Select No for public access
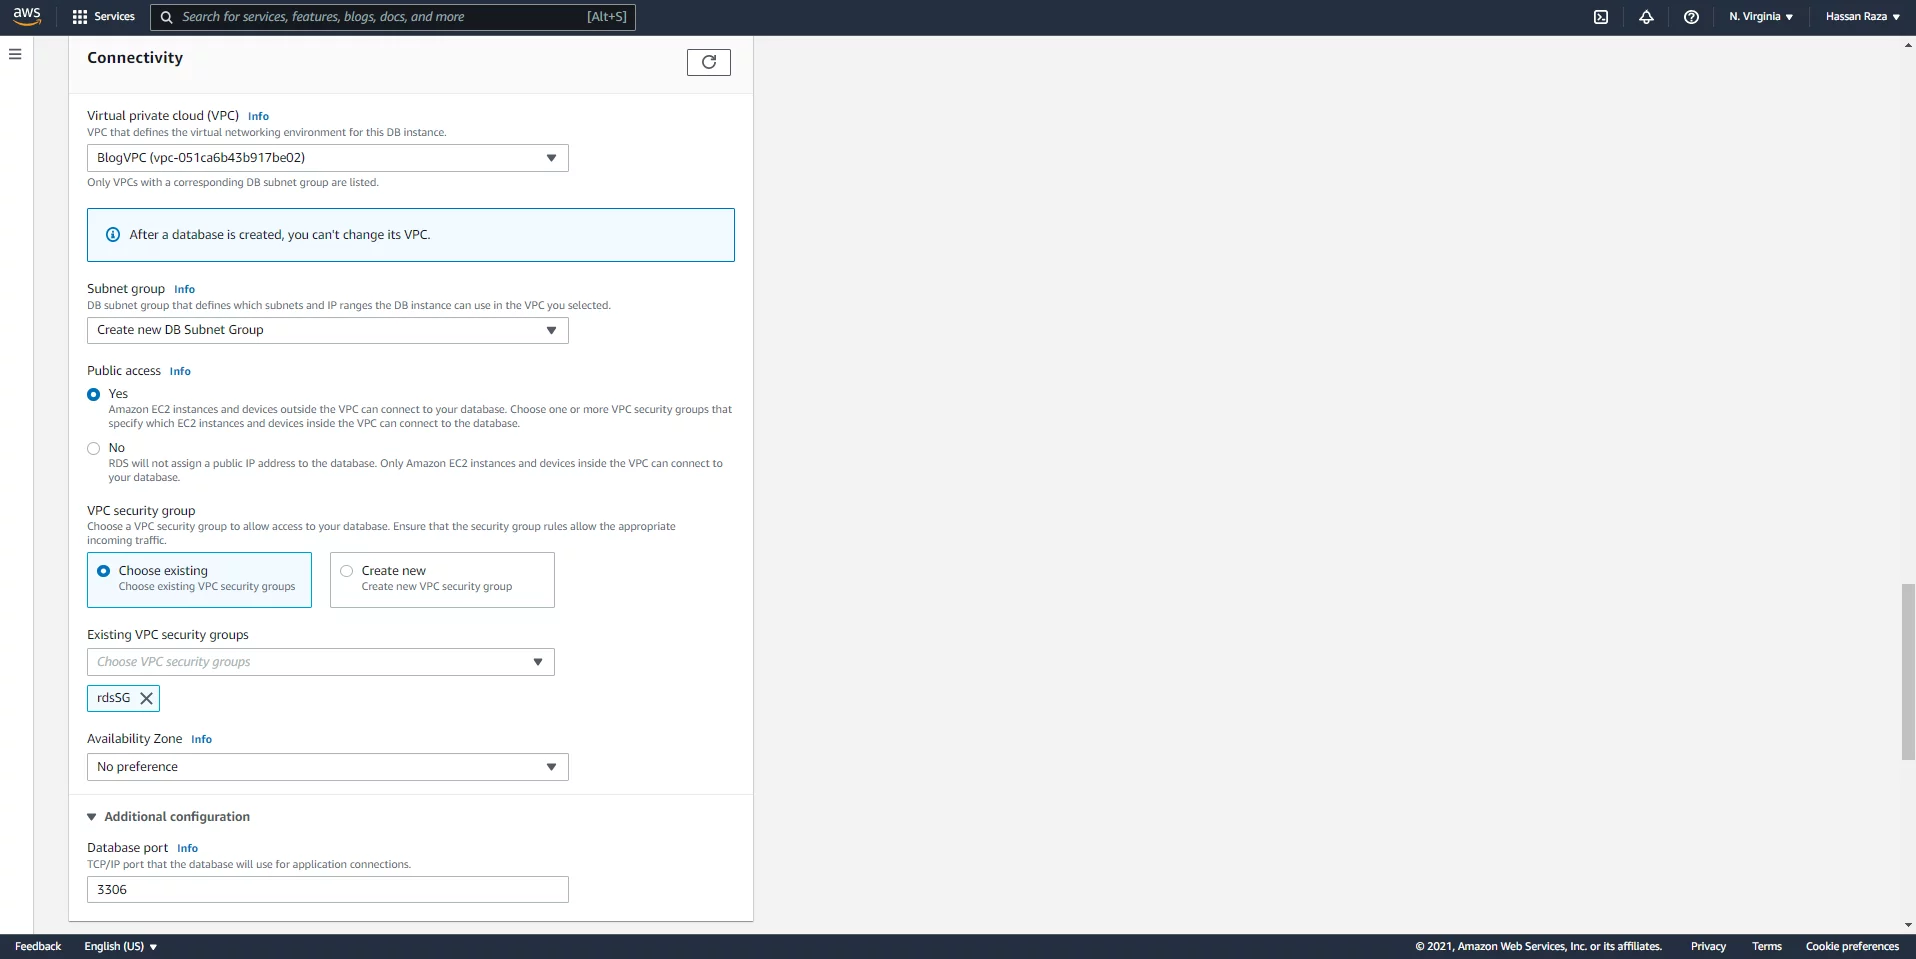Image resolution: width=1916 pixels, height=959 pixels. (94, 448)
